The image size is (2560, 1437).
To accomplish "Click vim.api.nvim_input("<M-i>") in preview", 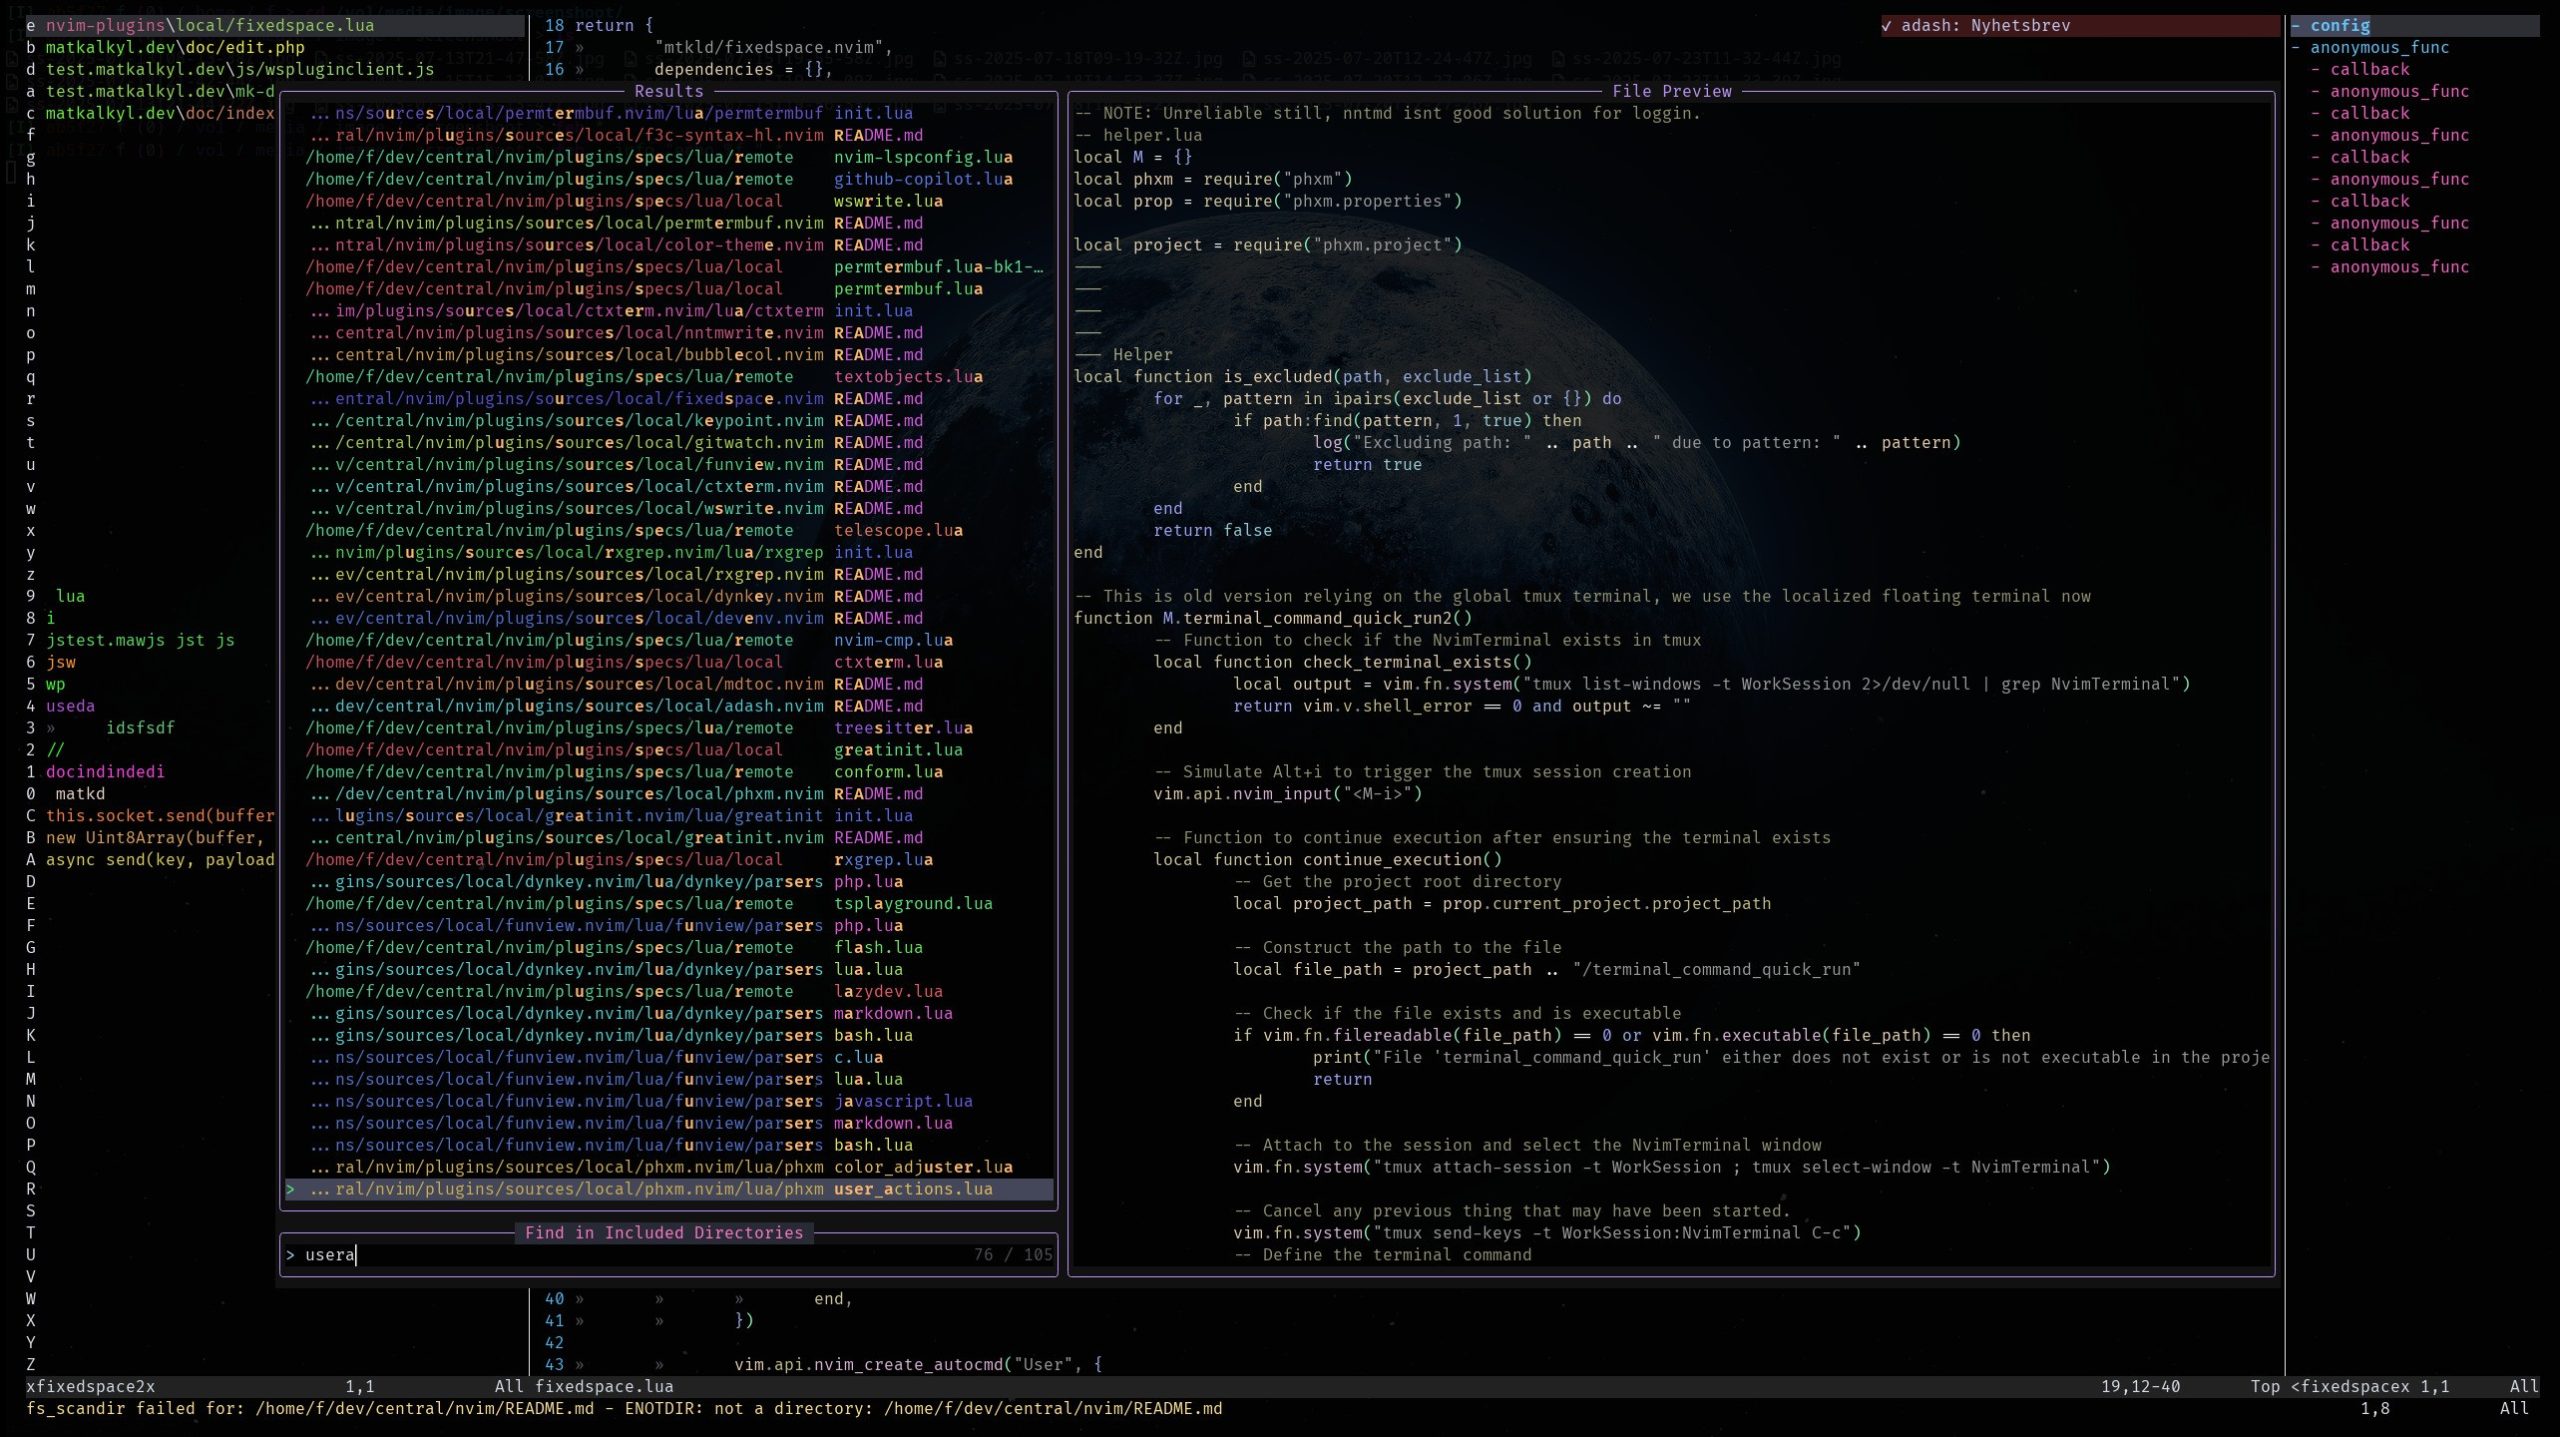I will 1288,794.
